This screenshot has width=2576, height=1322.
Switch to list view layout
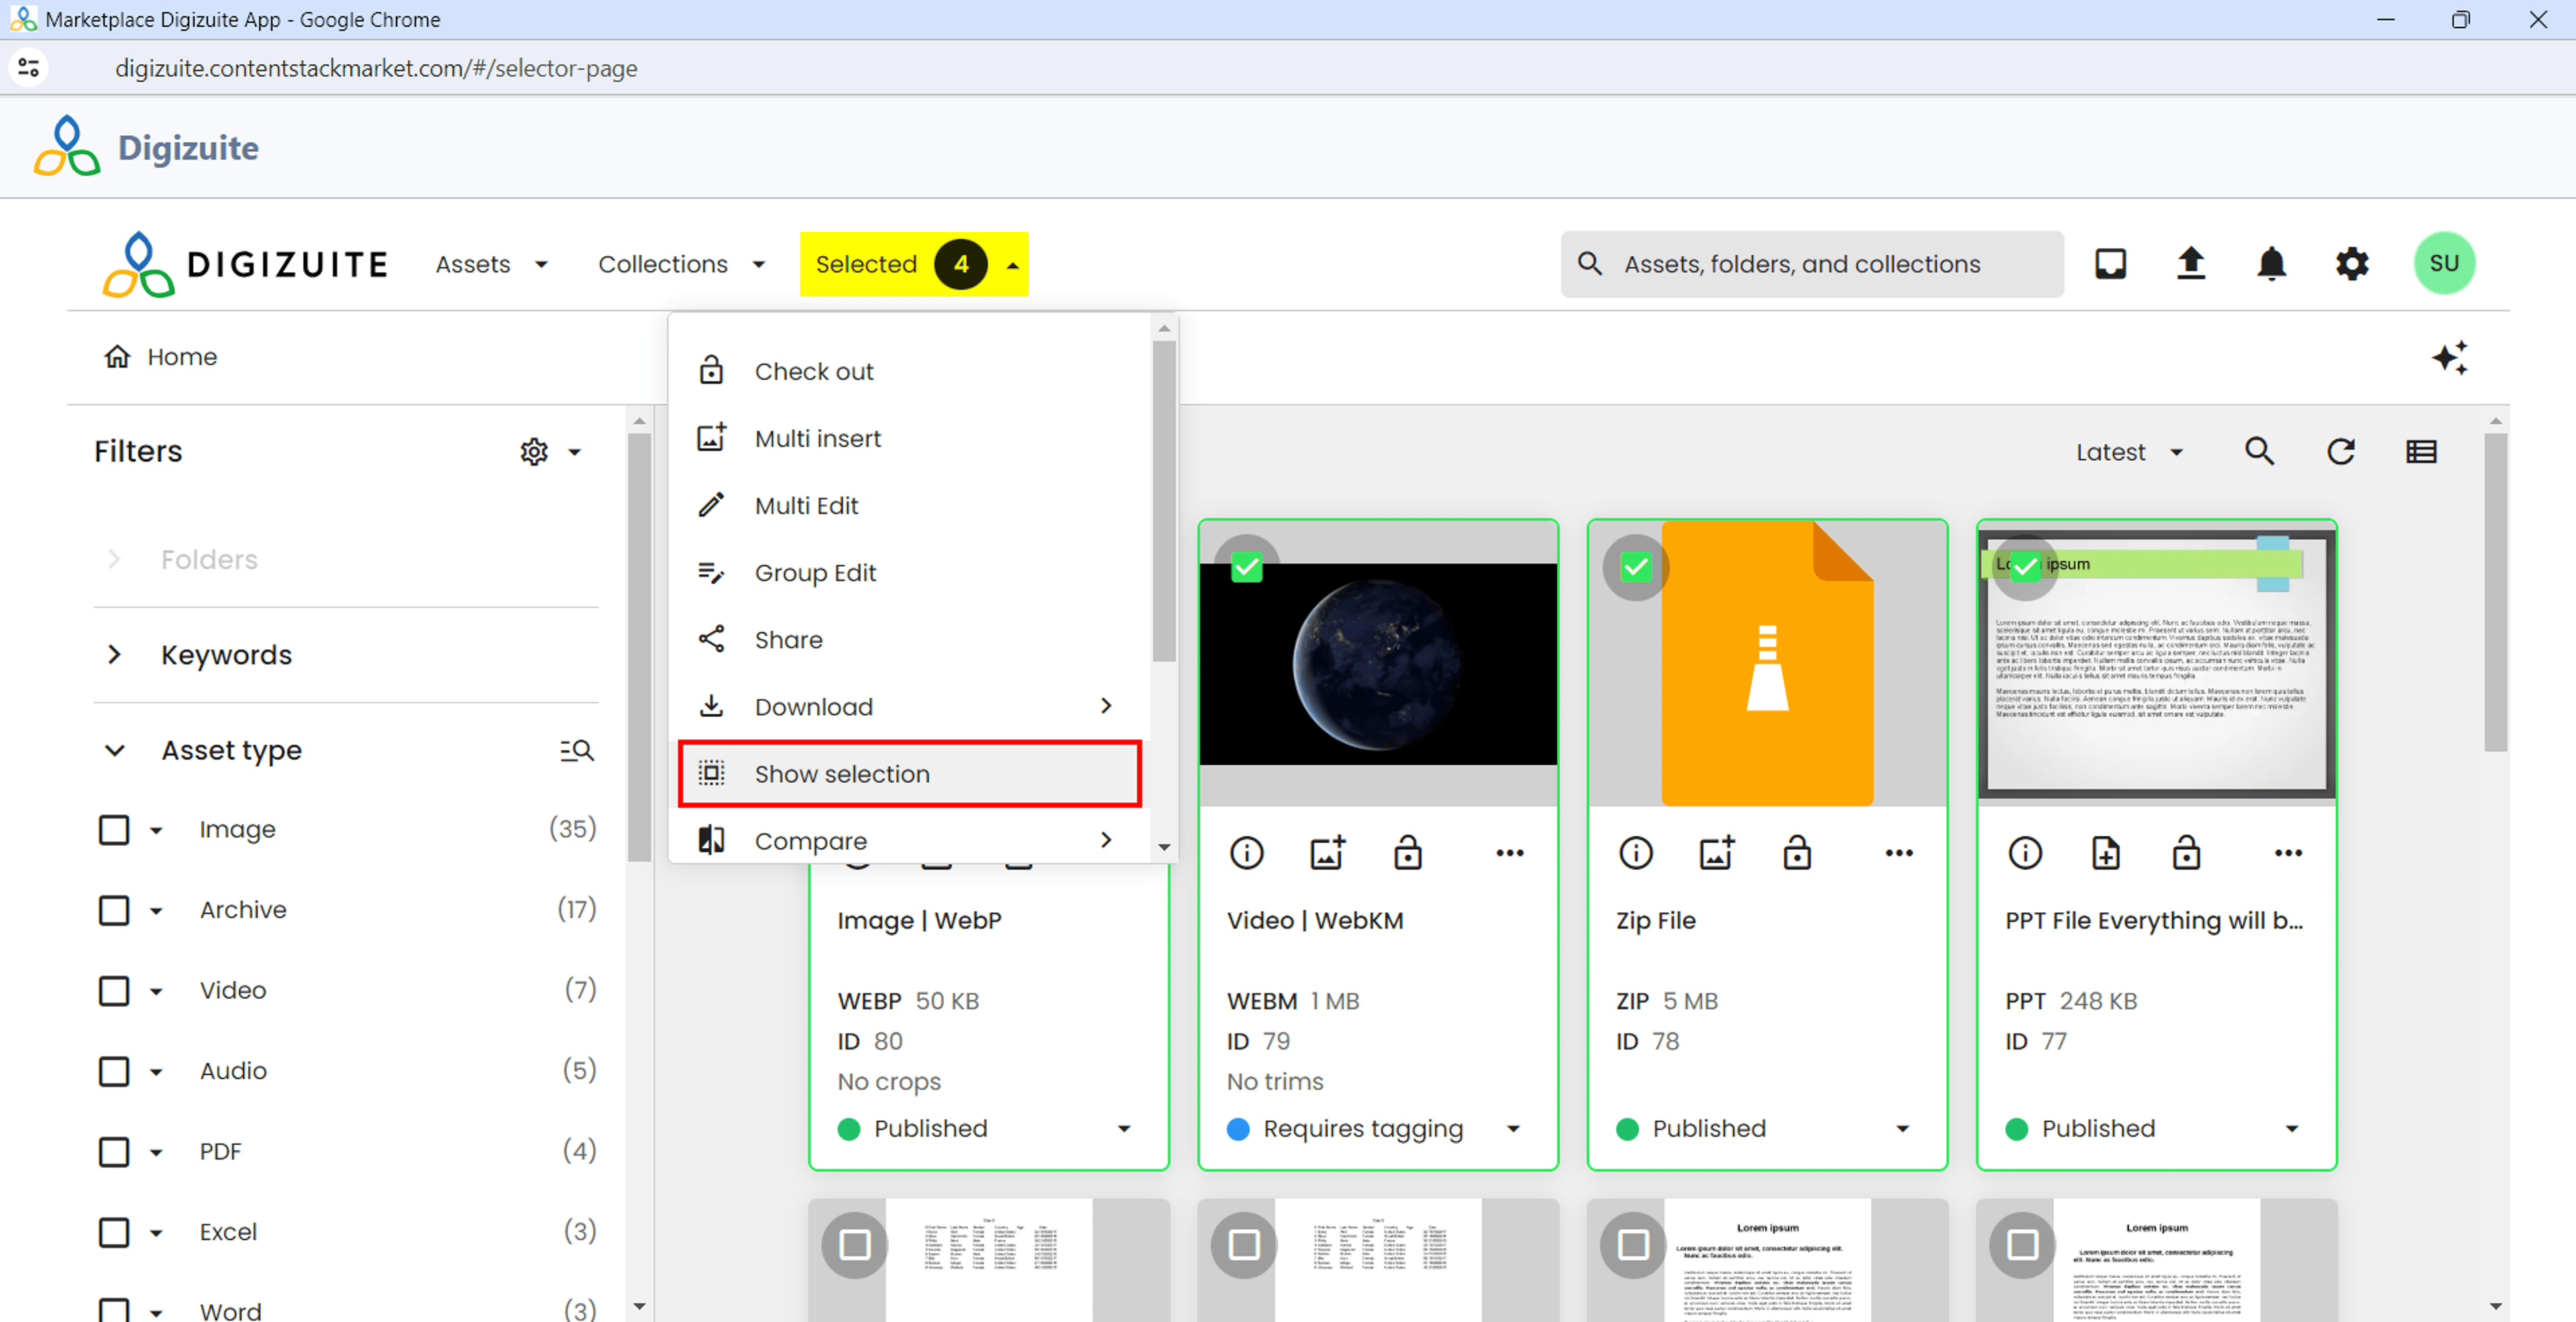tap(2421, 452)
